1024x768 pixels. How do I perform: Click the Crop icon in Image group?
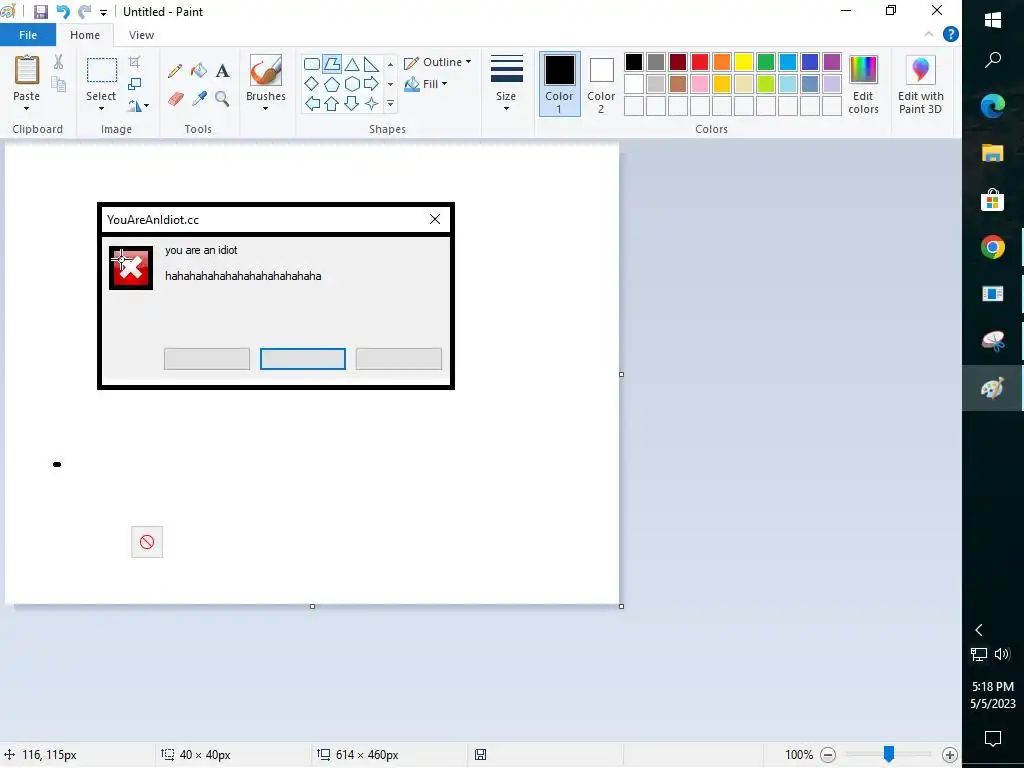click(135, 62)
